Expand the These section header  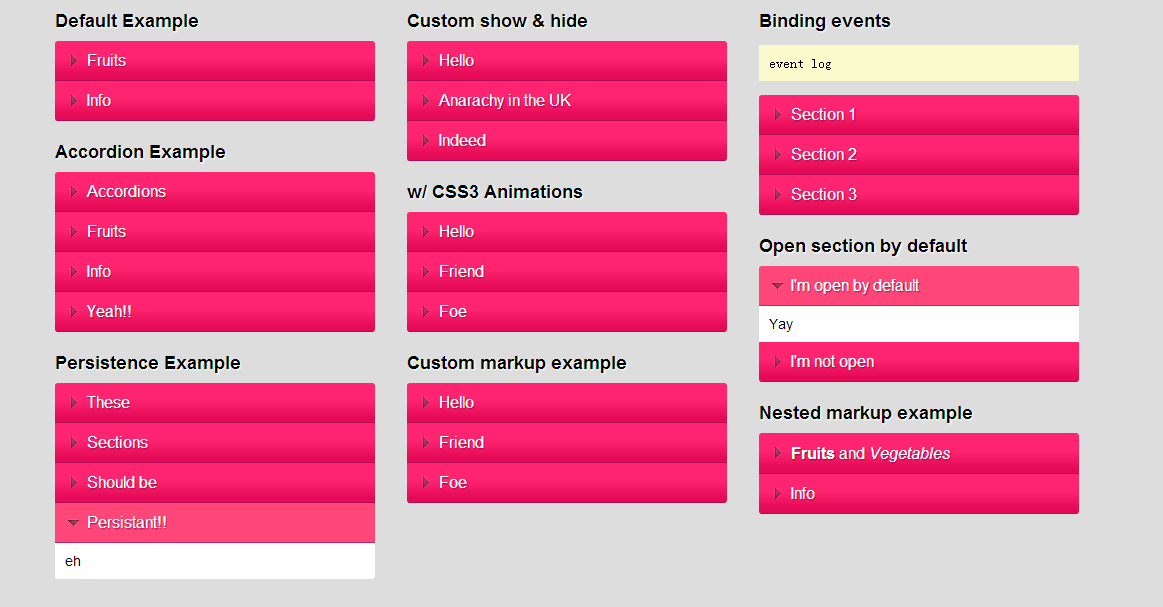click(x=215, y=403)
